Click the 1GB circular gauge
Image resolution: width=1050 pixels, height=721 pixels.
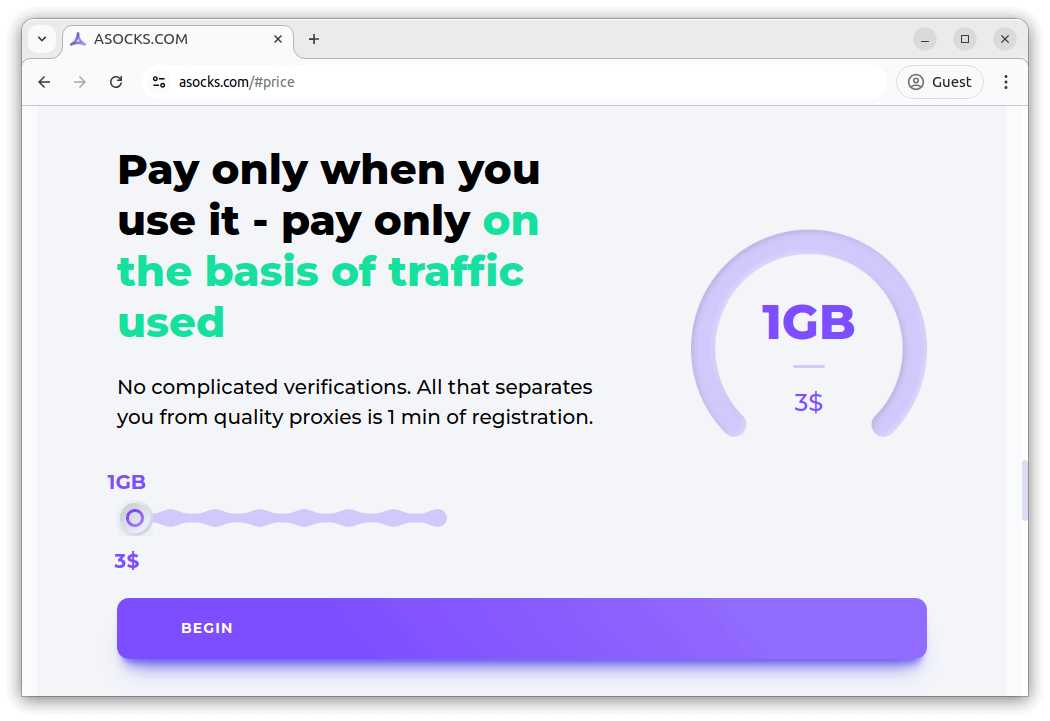click(808, 340)
